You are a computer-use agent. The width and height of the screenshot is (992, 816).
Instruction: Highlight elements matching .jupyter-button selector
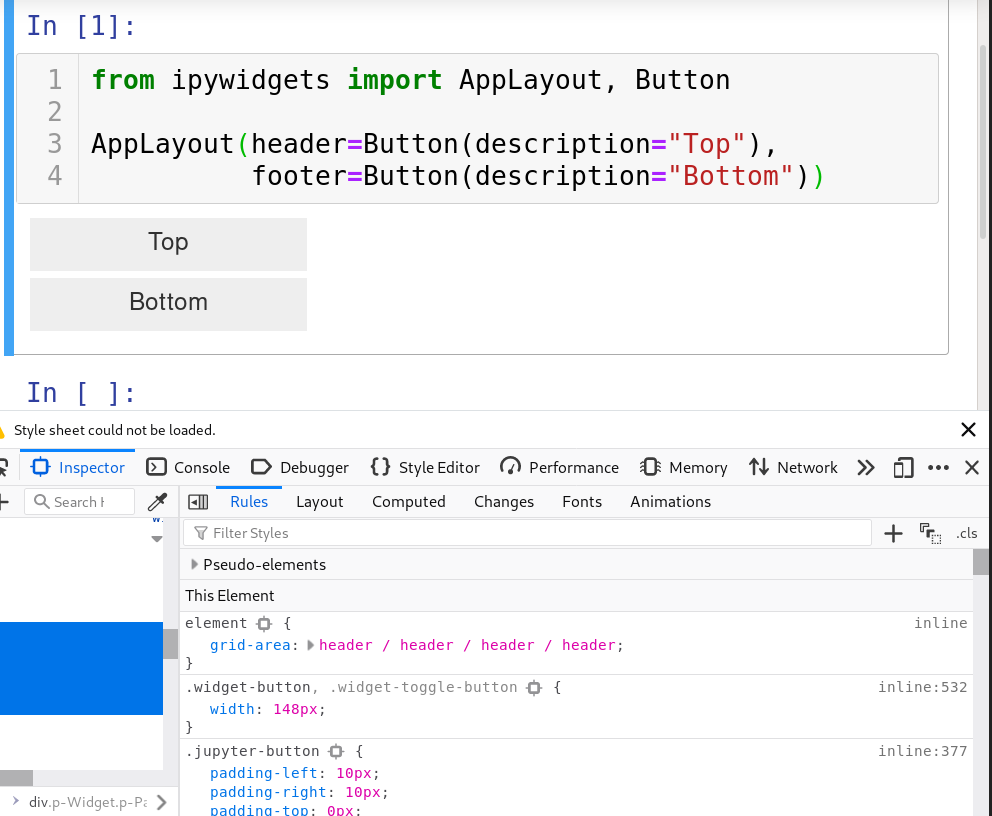click(336, 751)
